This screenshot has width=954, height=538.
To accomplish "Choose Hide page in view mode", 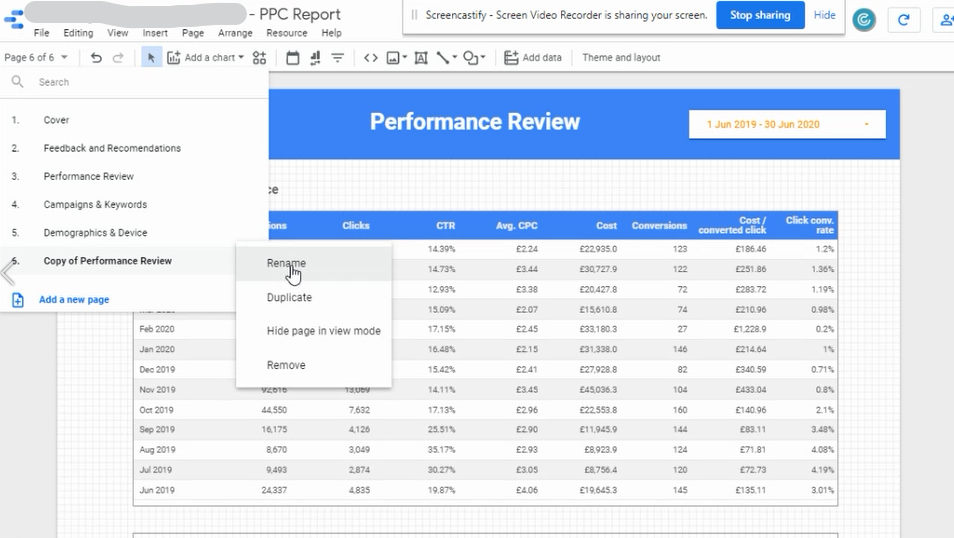I will (x=314, y=331).
